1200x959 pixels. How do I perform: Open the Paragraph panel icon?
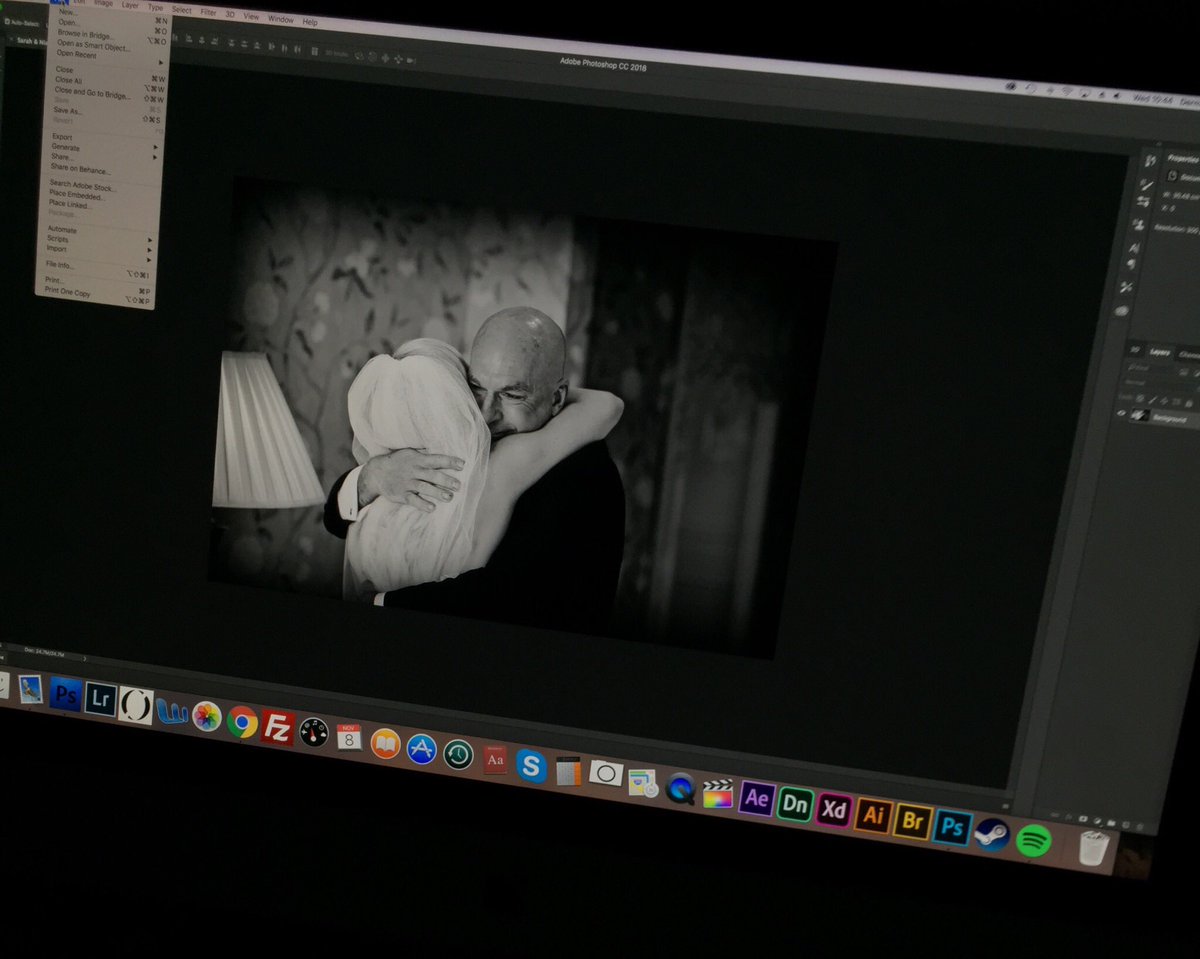tap(1131, 265)
